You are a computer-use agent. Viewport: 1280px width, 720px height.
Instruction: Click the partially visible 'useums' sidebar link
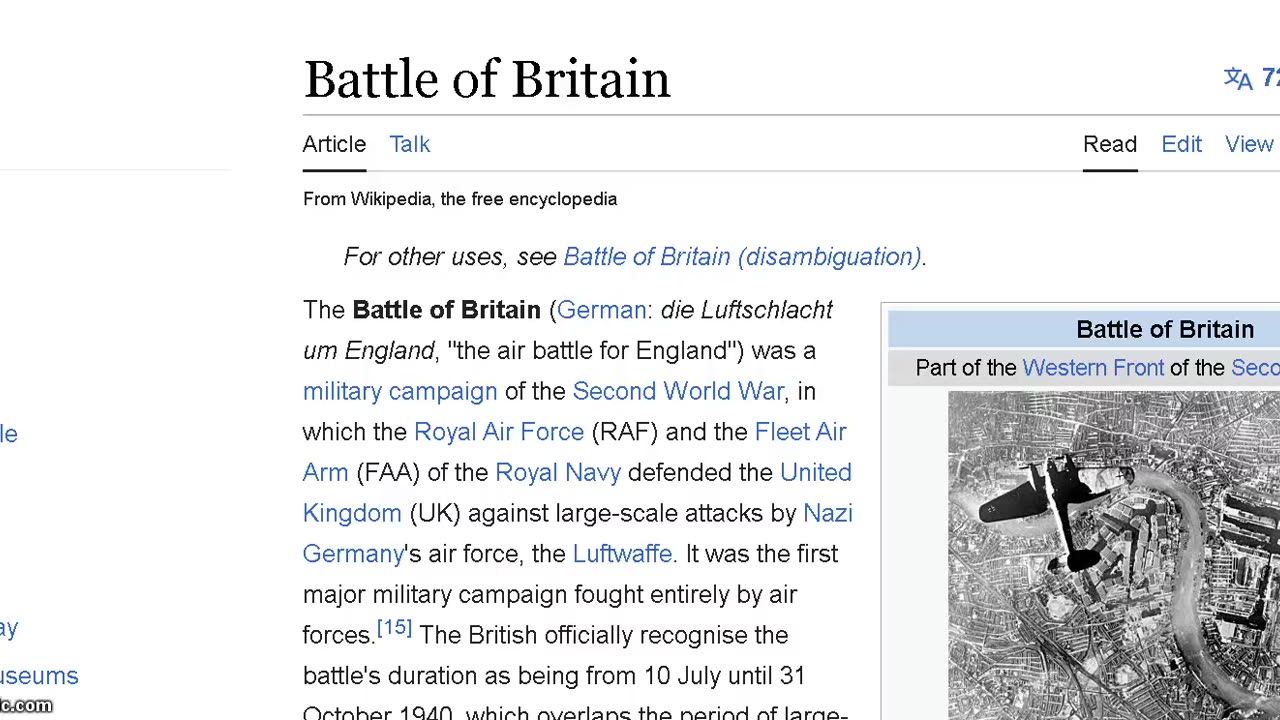(39, 676)
